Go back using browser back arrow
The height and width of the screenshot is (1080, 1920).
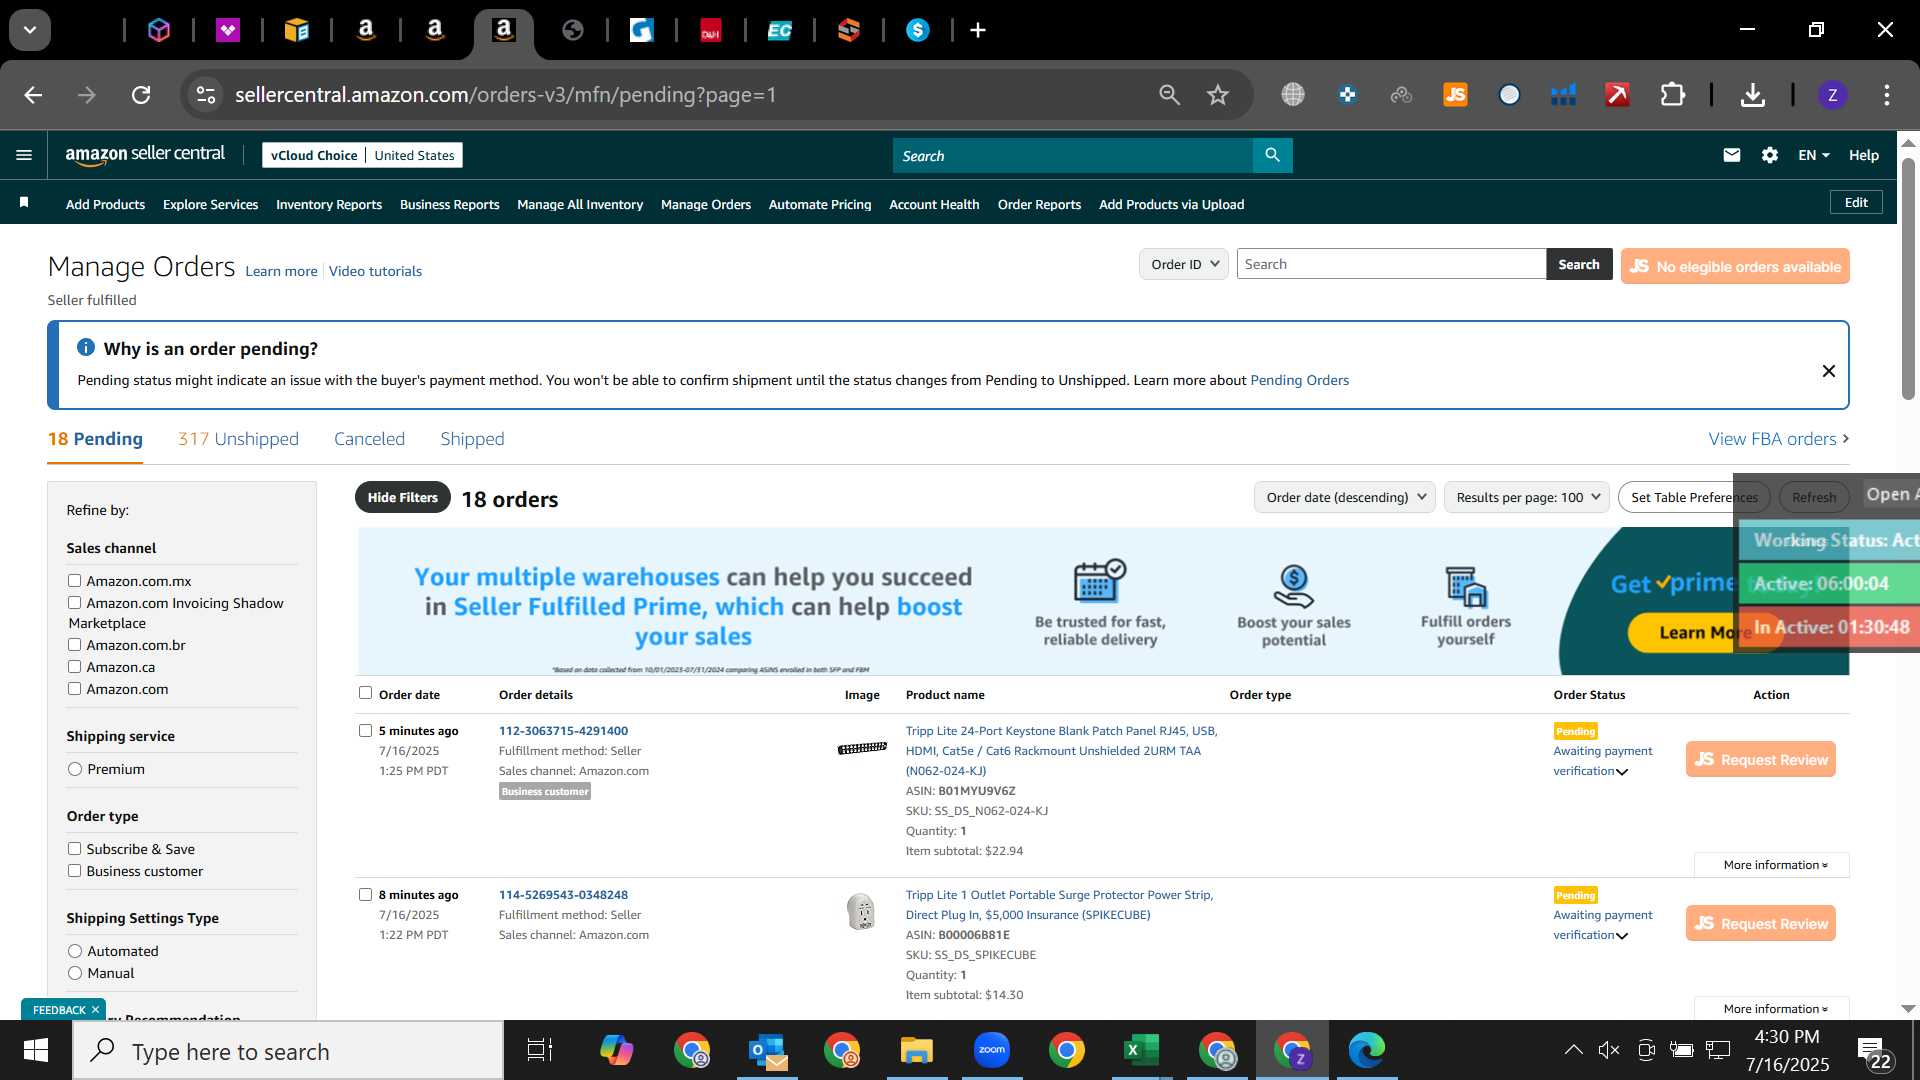point(33,95)
